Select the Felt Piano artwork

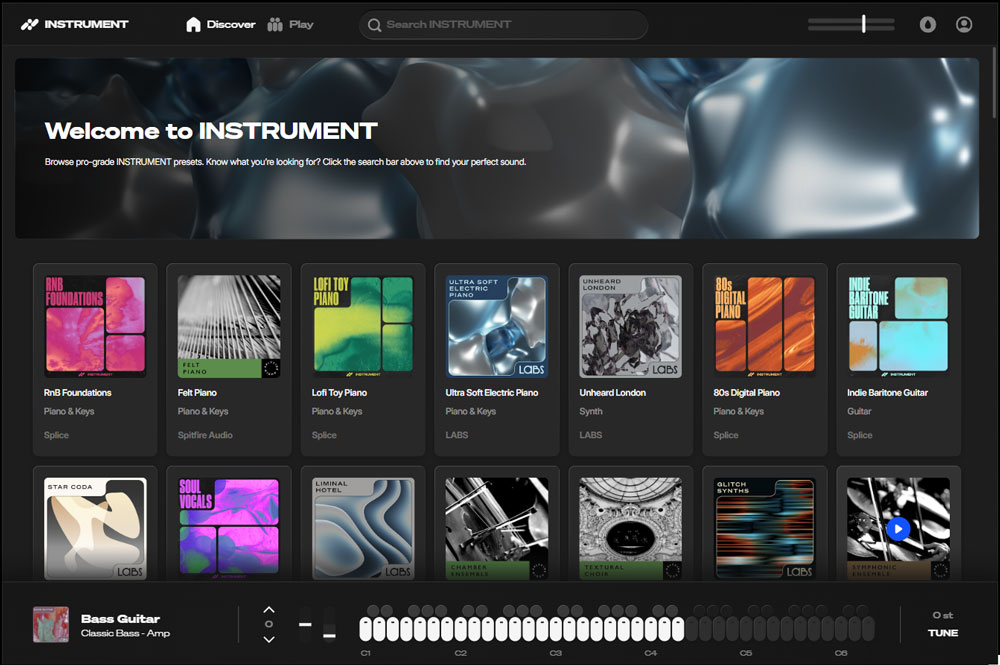[x=229, y=326]
